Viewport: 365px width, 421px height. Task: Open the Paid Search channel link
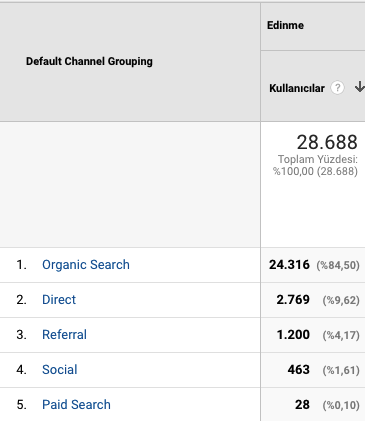coord(76,405)
